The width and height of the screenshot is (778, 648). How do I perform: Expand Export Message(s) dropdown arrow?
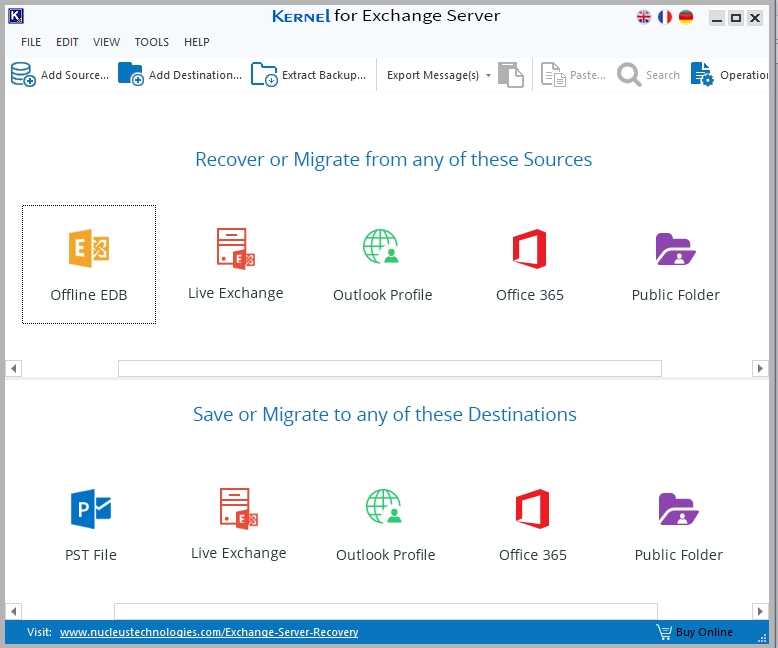click(488, 75)
